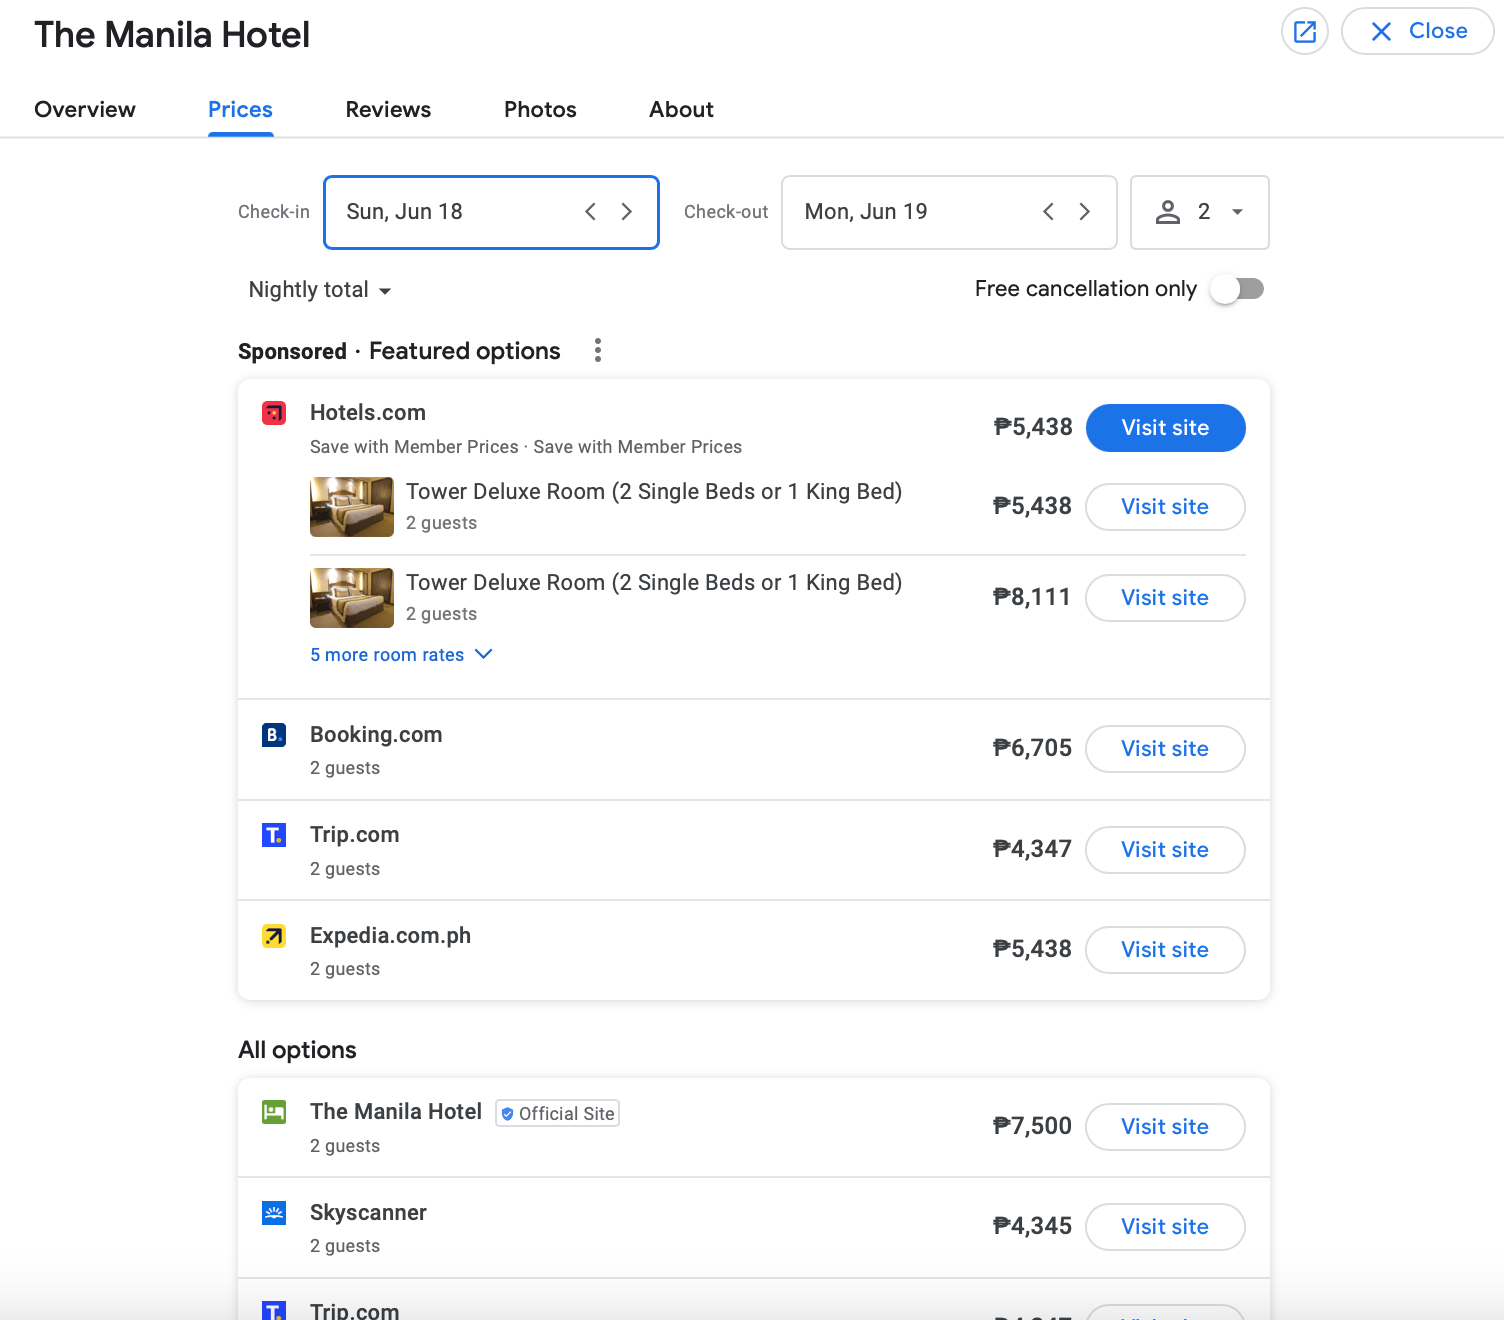Click the Hotels.com provider name
The width and height of the screenshot is (1504, 1320).
tap(368, 413)
